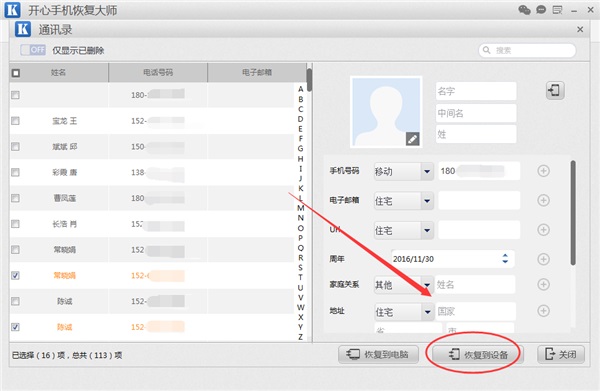Click 恢复到设备 button
Screen dimensions: 600x391
point(478,355)
